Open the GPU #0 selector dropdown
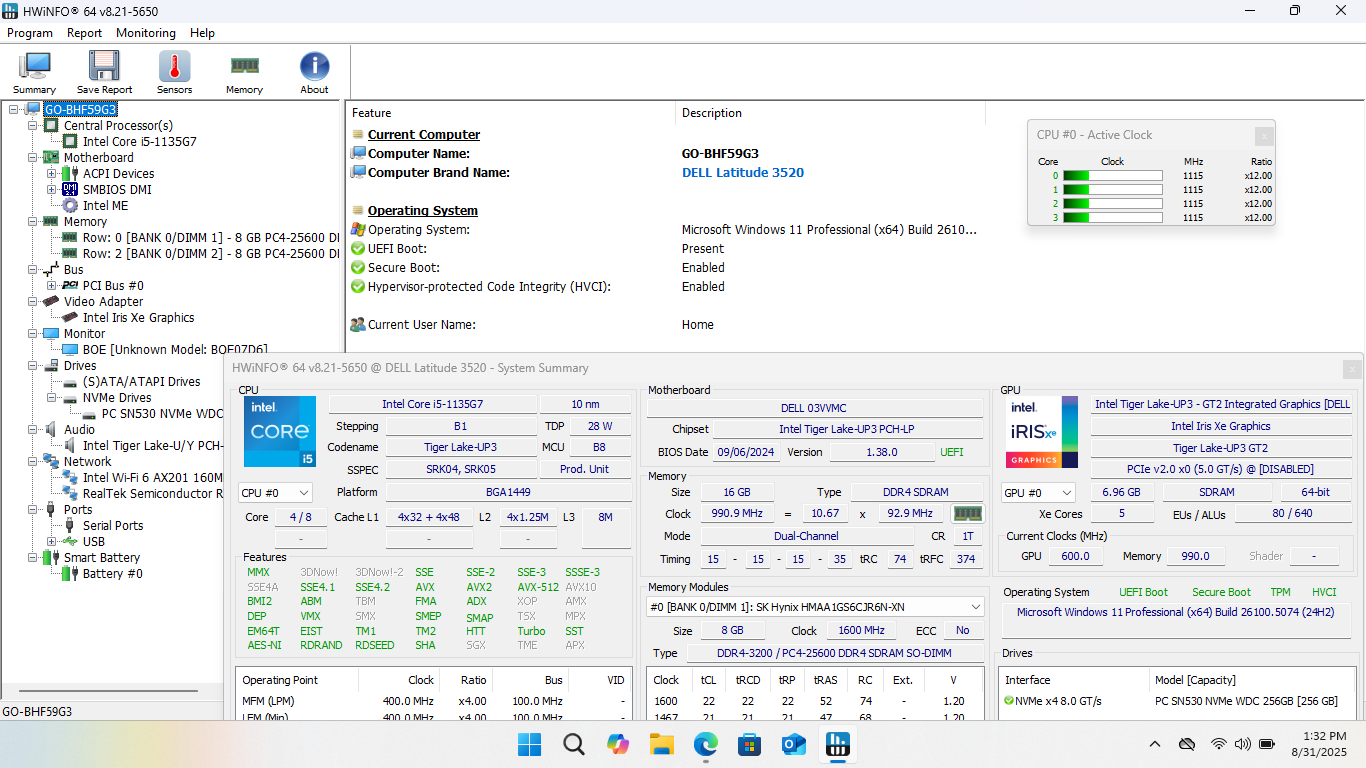 click(x=1038, y=492)
